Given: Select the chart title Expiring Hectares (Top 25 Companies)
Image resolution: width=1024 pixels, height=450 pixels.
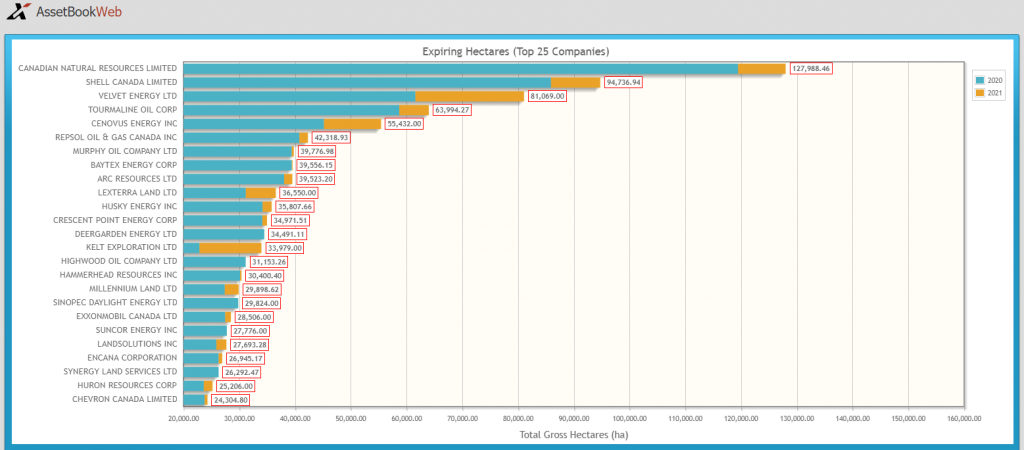Looking at the screenshot, I should coord(515,51).
